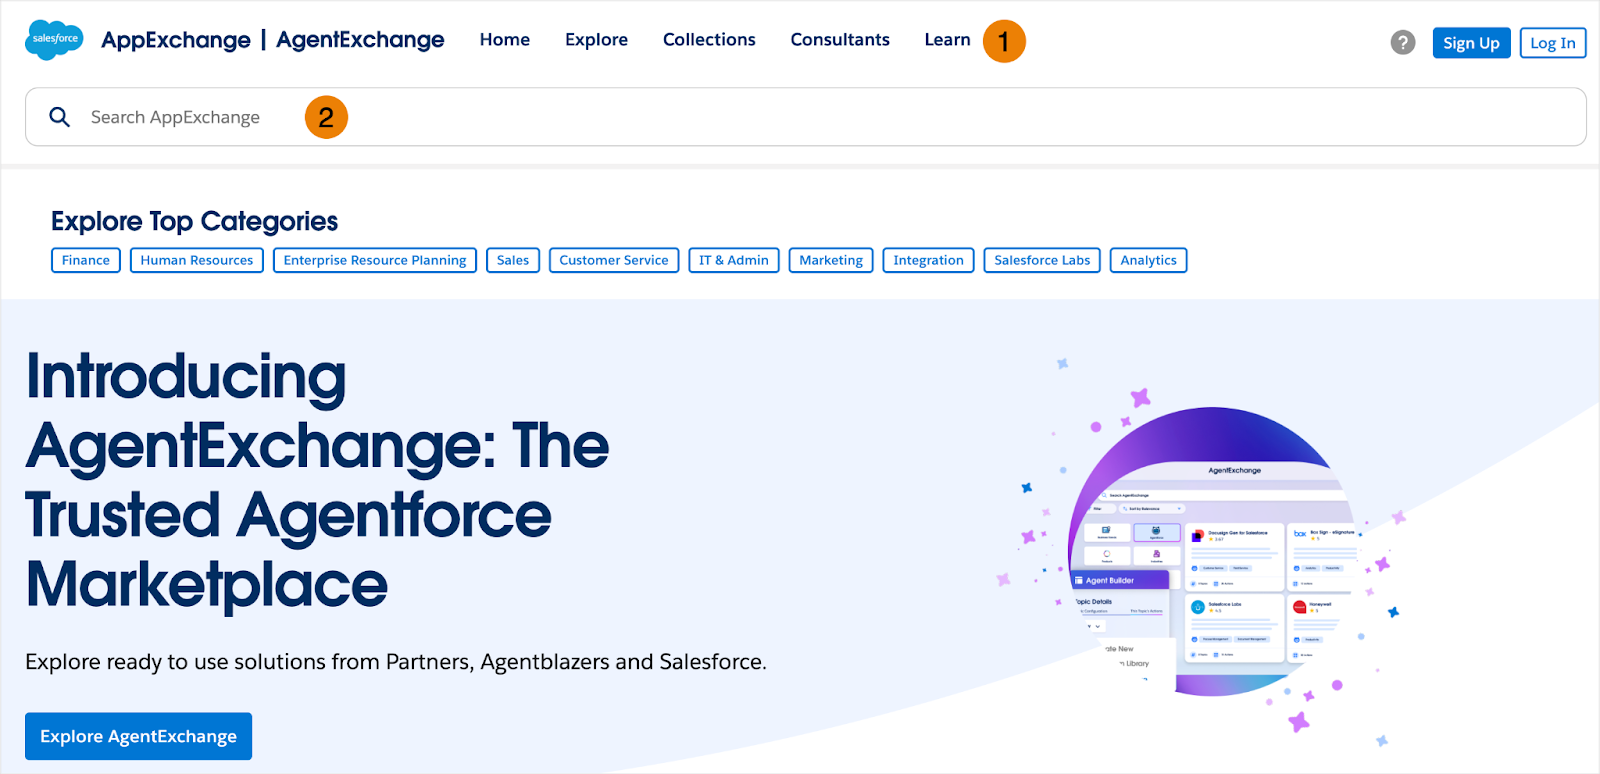1600x774 pixels.
Task: Click the AppExchange title link
Action: (176, 40)
